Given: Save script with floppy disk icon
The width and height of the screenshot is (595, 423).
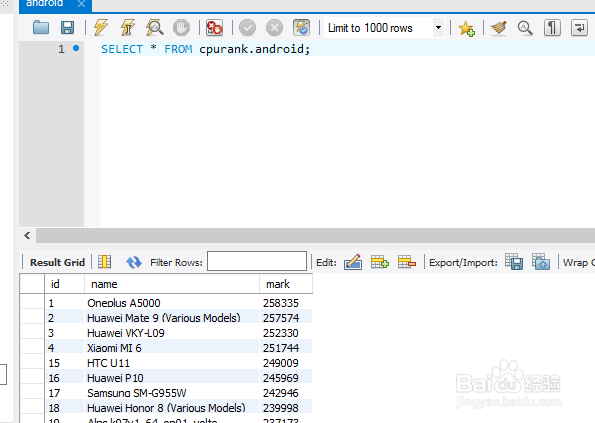Looking at the screenshot, I should [x=68, y=28].
